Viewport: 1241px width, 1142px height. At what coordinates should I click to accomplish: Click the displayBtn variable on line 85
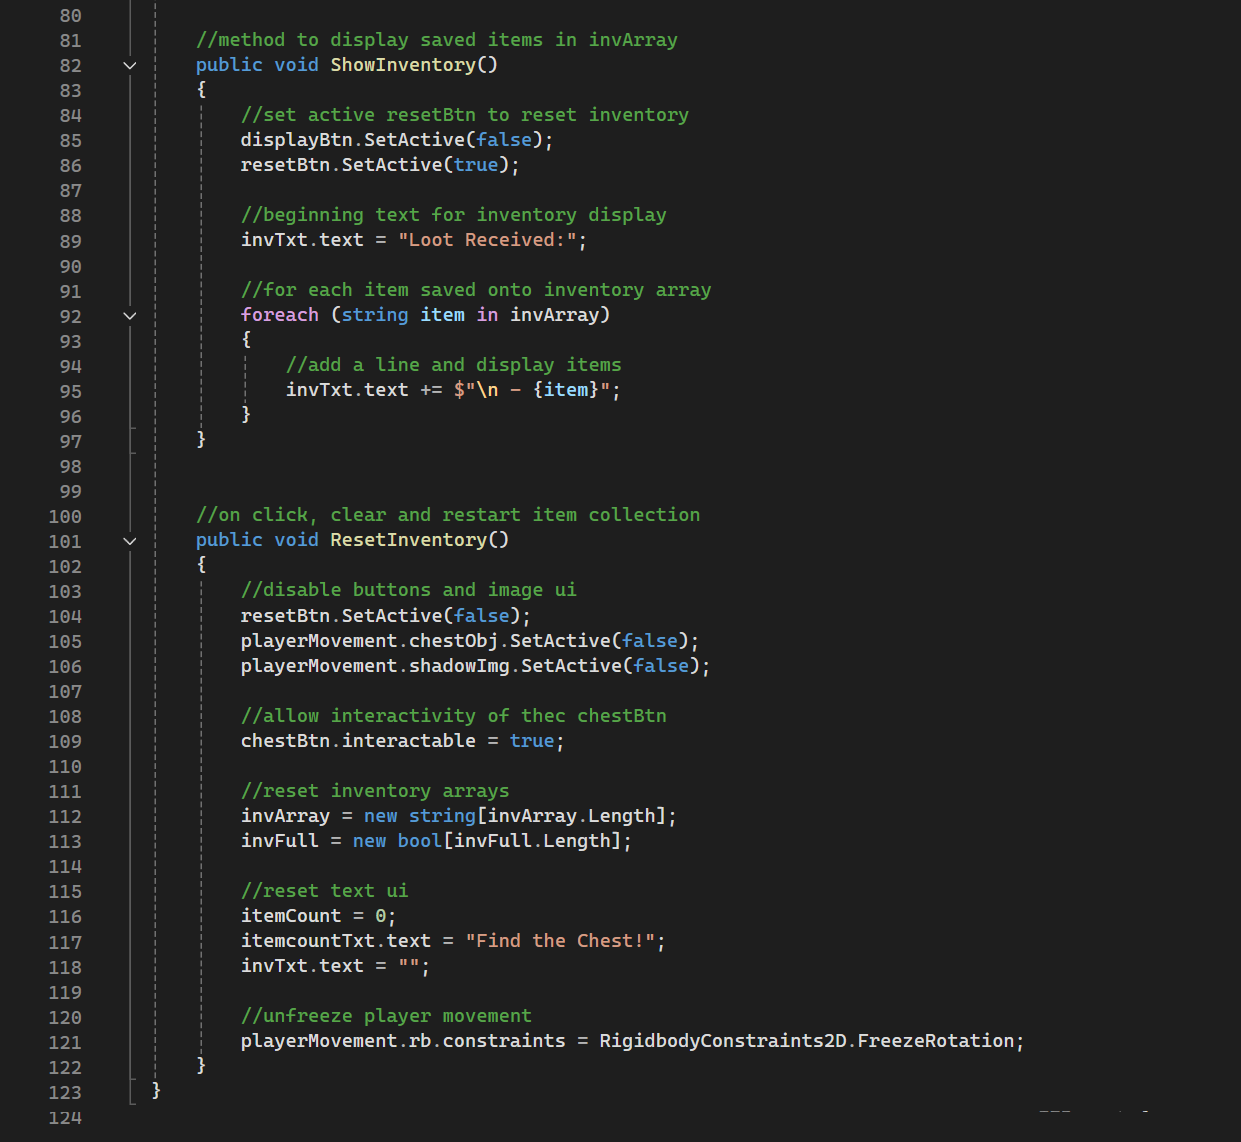296,140
